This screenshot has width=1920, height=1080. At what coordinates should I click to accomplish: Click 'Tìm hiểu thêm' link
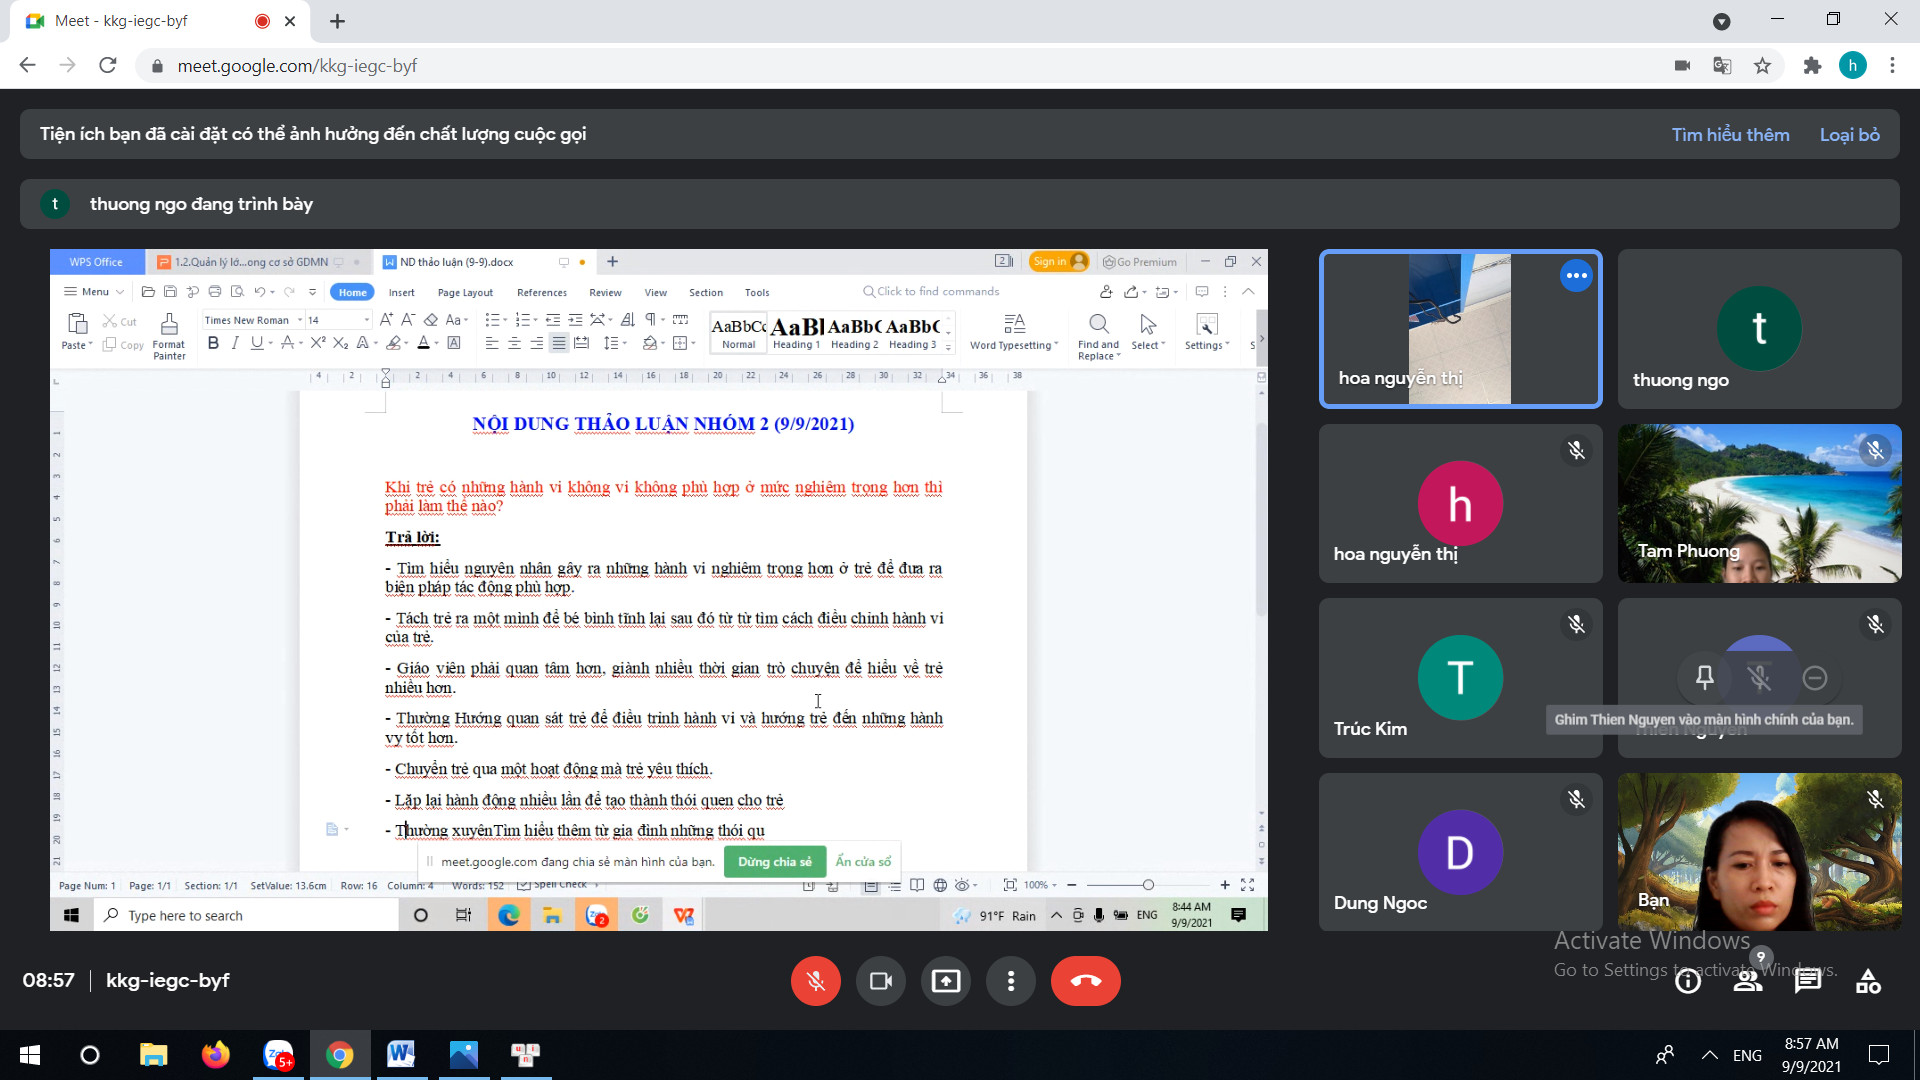click(1730, 134)
